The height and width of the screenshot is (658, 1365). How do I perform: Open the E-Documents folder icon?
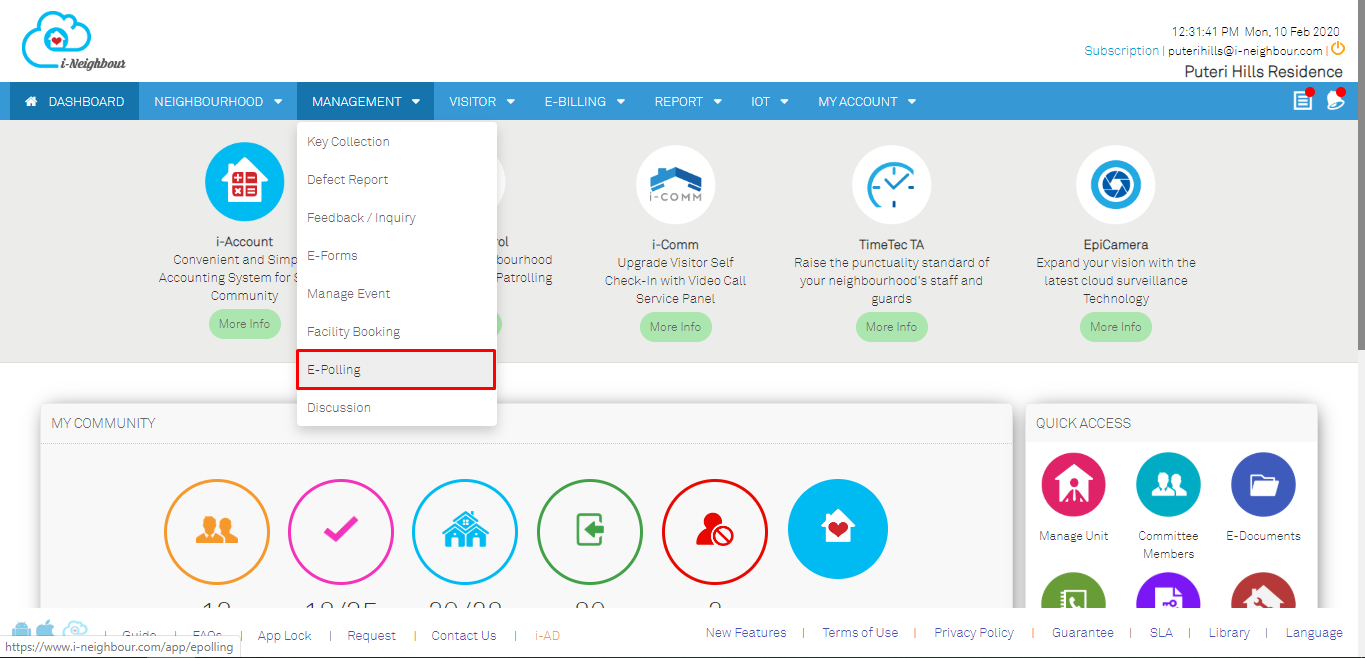tap(1263, 484)
